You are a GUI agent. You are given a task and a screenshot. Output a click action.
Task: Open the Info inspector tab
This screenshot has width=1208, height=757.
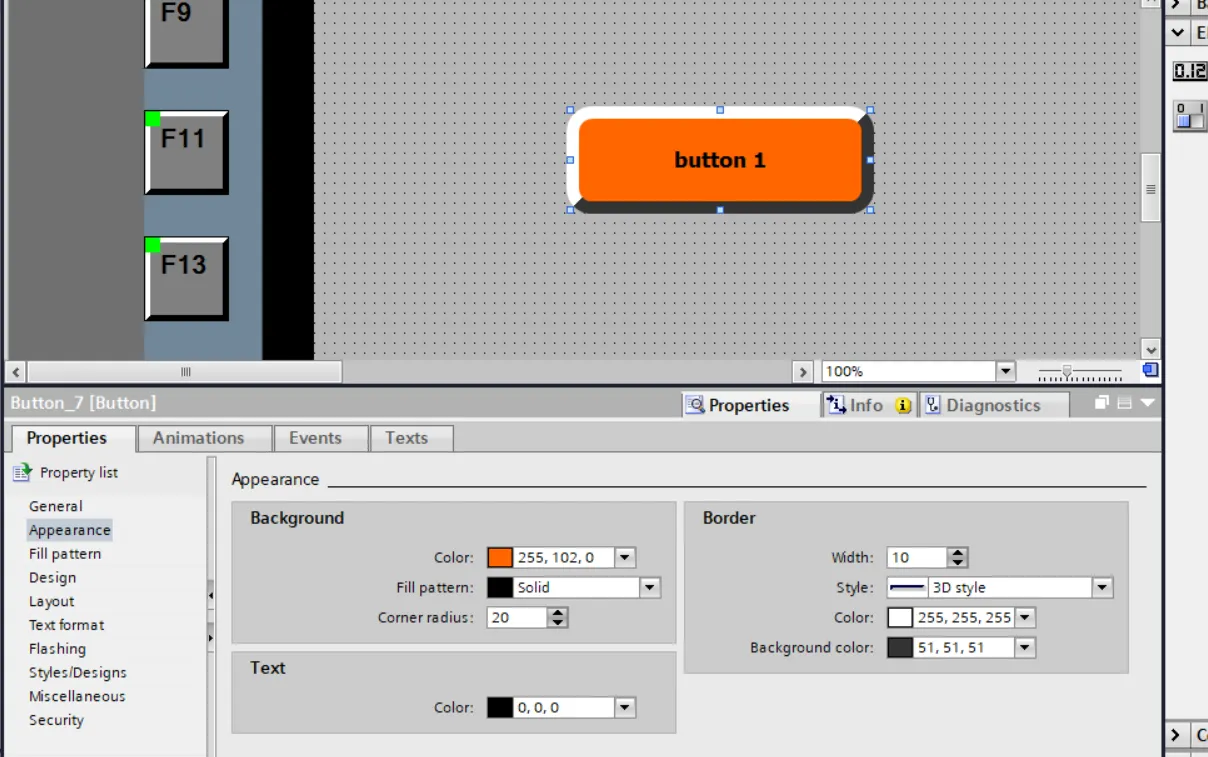tap(867, 405)
